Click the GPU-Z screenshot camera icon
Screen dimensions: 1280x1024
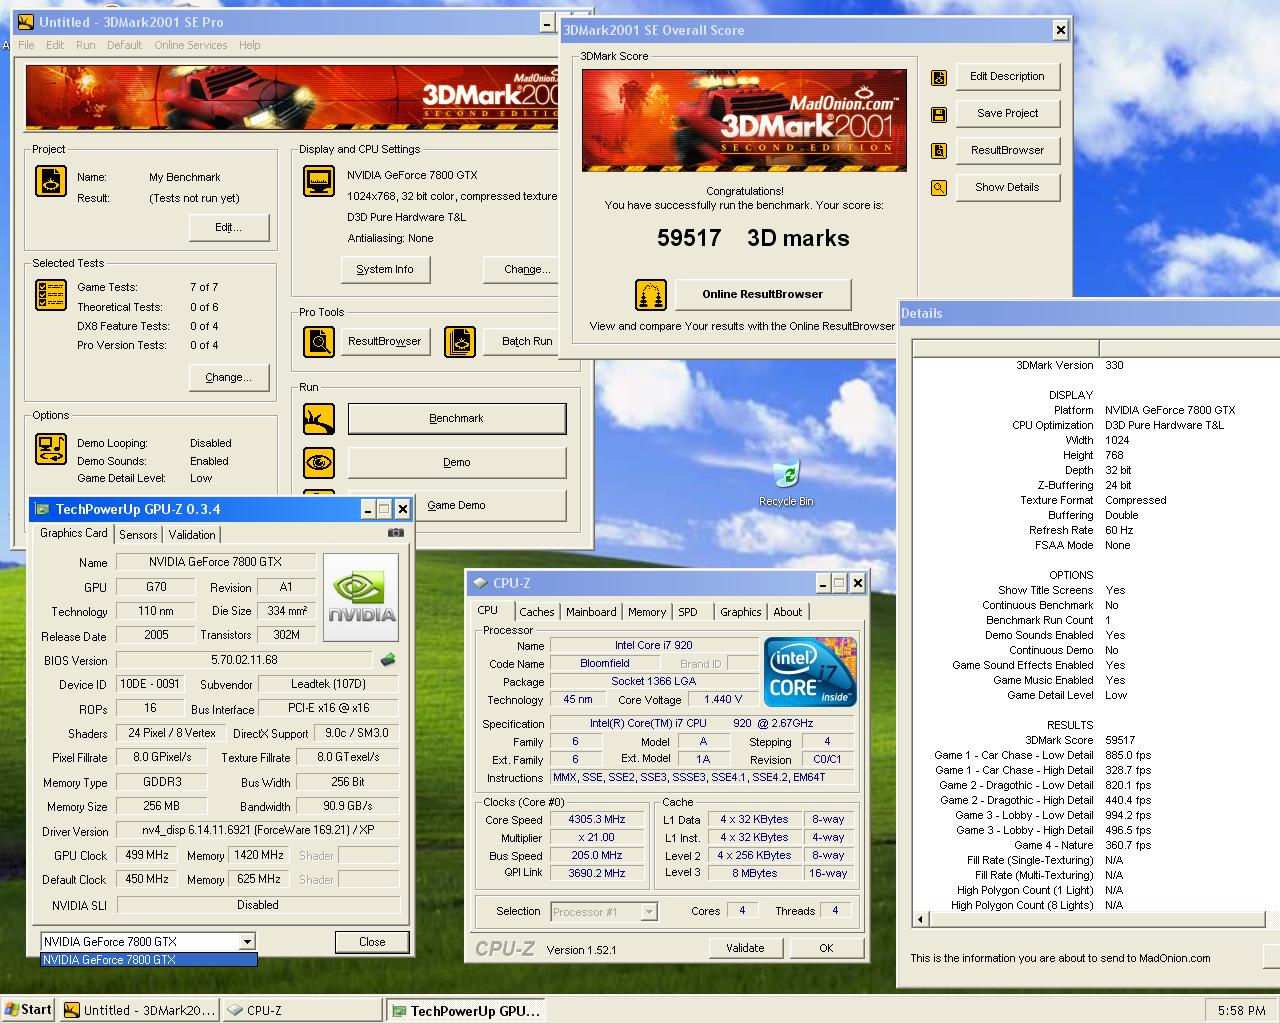click(396, 533)
